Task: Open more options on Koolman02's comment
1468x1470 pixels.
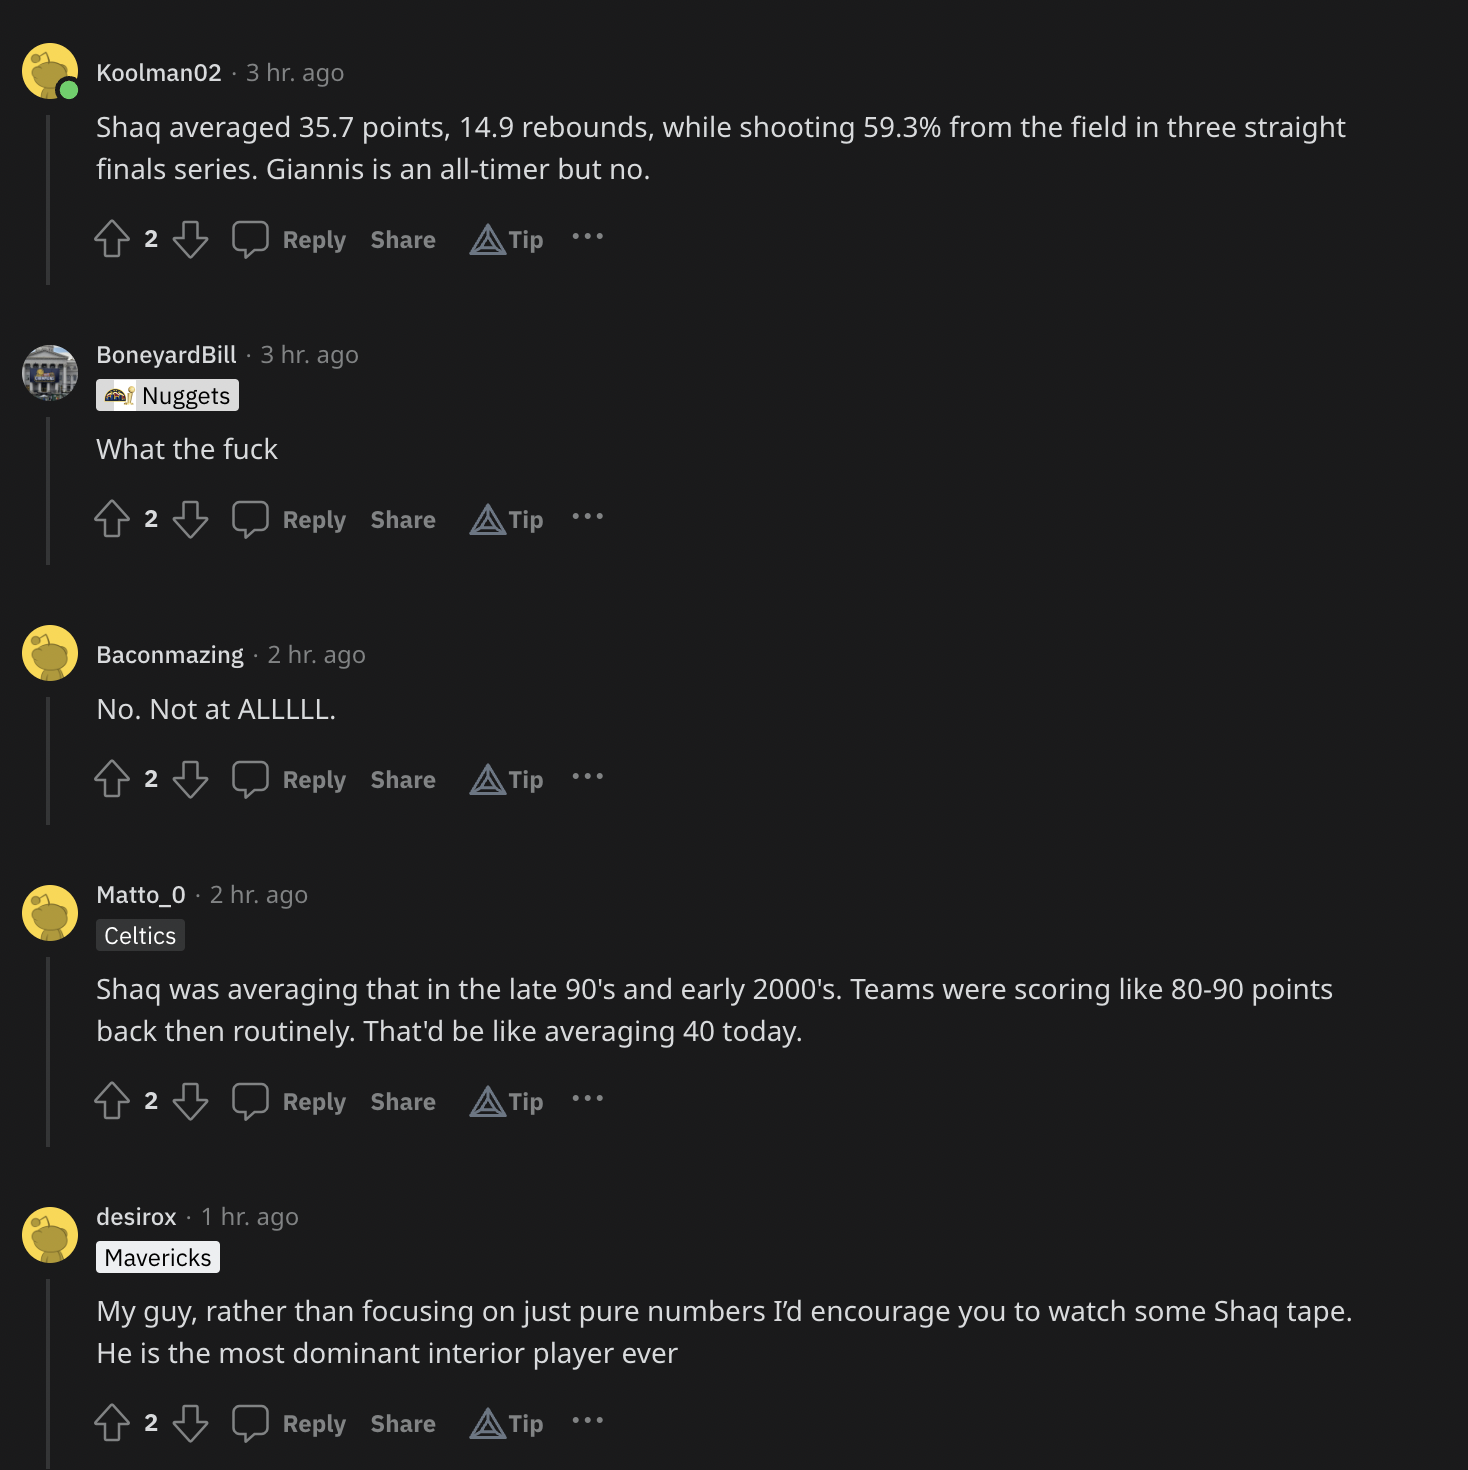Action: [588, 237]
